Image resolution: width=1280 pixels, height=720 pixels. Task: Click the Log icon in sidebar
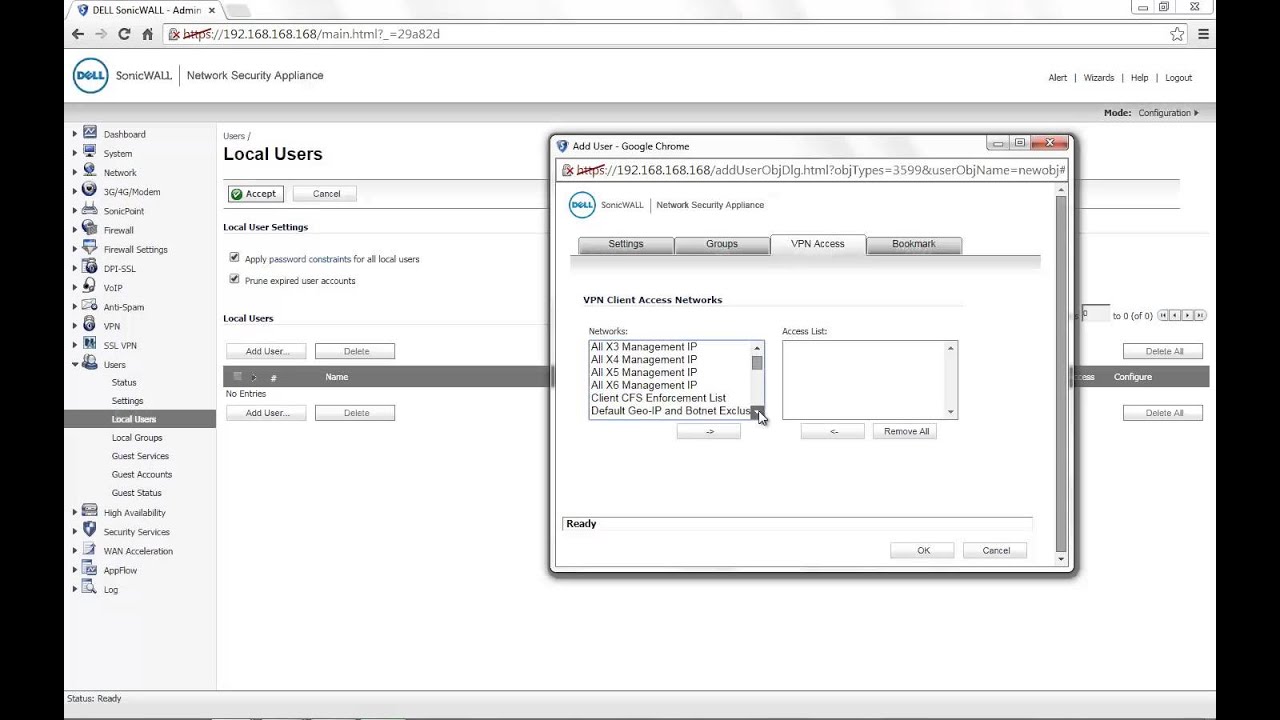tap(90, 588)
